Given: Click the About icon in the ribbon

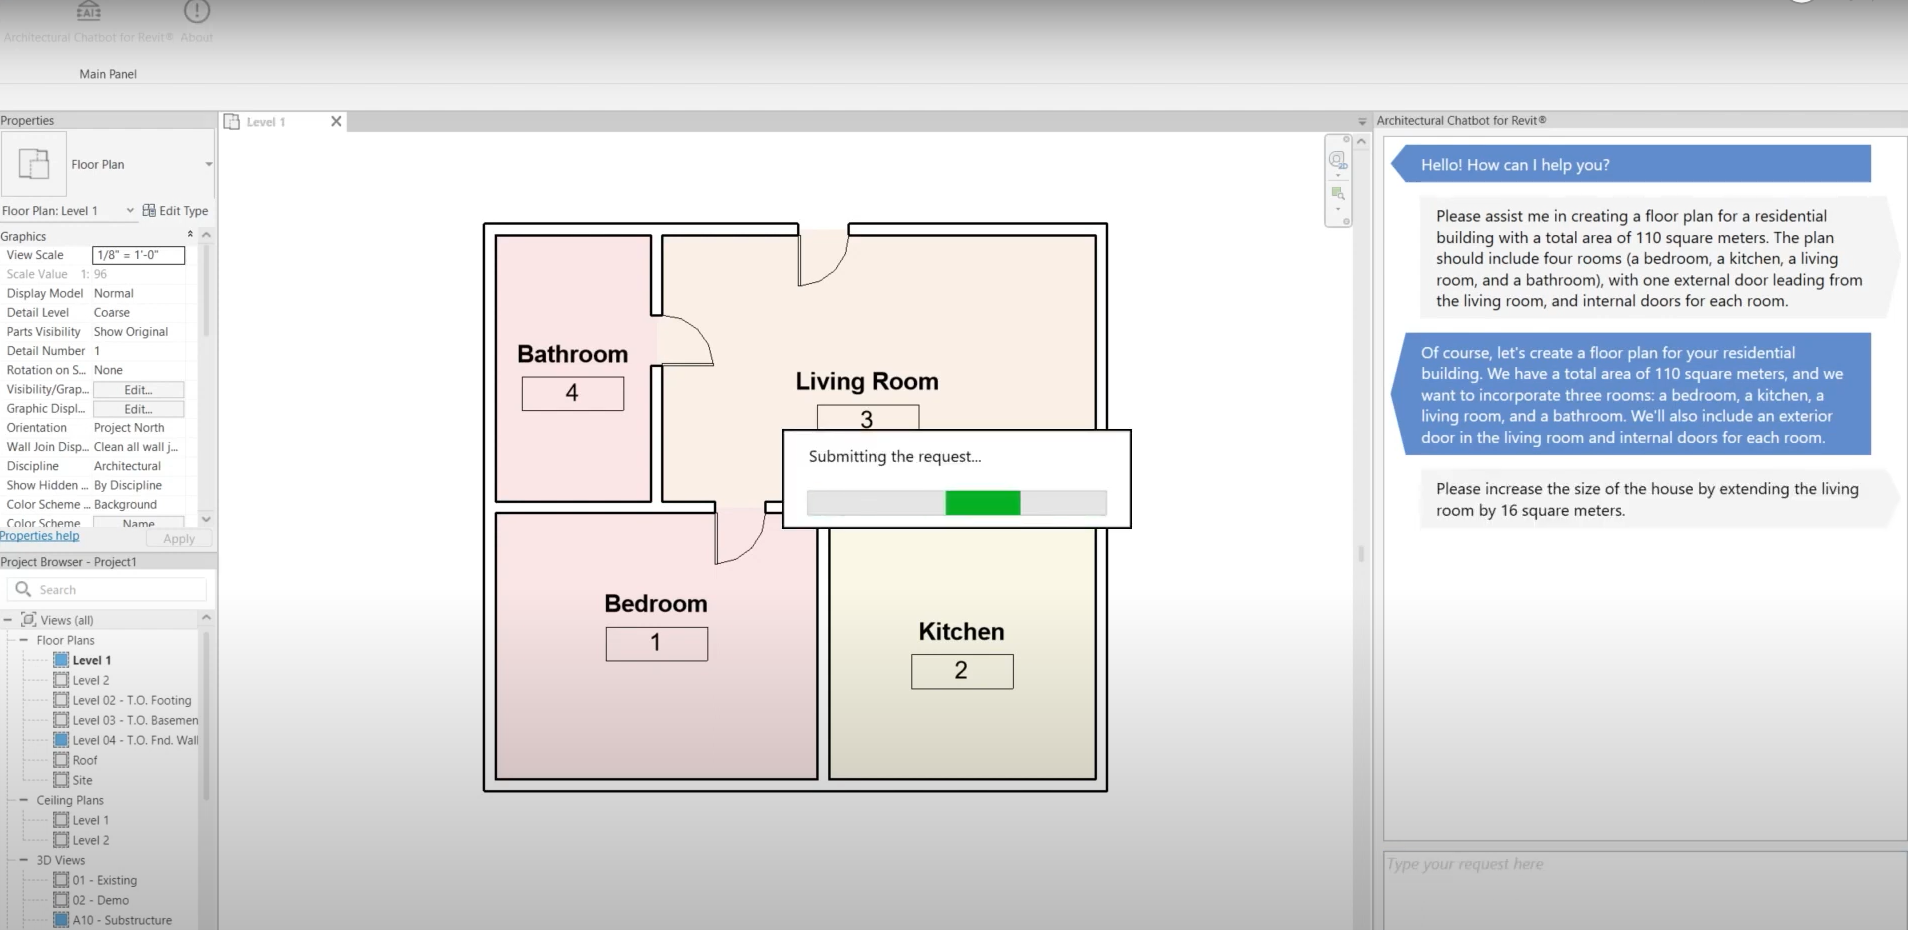Looking at the screenshot, I should pyautogui.click(x=197, y=13).
